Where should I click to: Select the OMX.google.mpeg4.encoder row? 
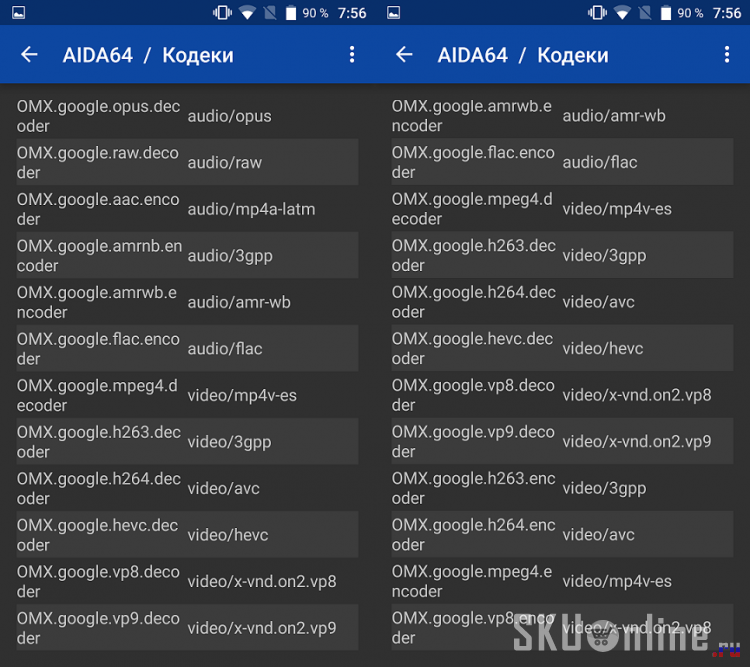562,580
